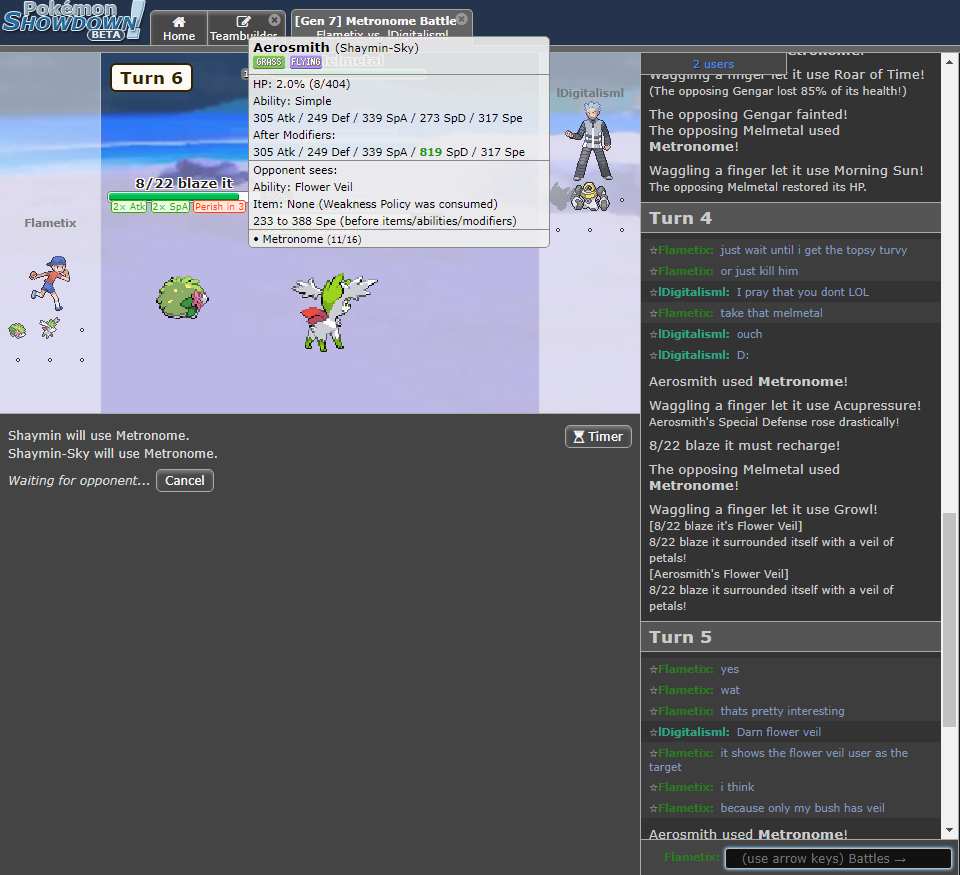Click lDigitalisml's name in 'I pray' message
The width and height of the screenshot is (960, 875).
[x=694, y=292]
